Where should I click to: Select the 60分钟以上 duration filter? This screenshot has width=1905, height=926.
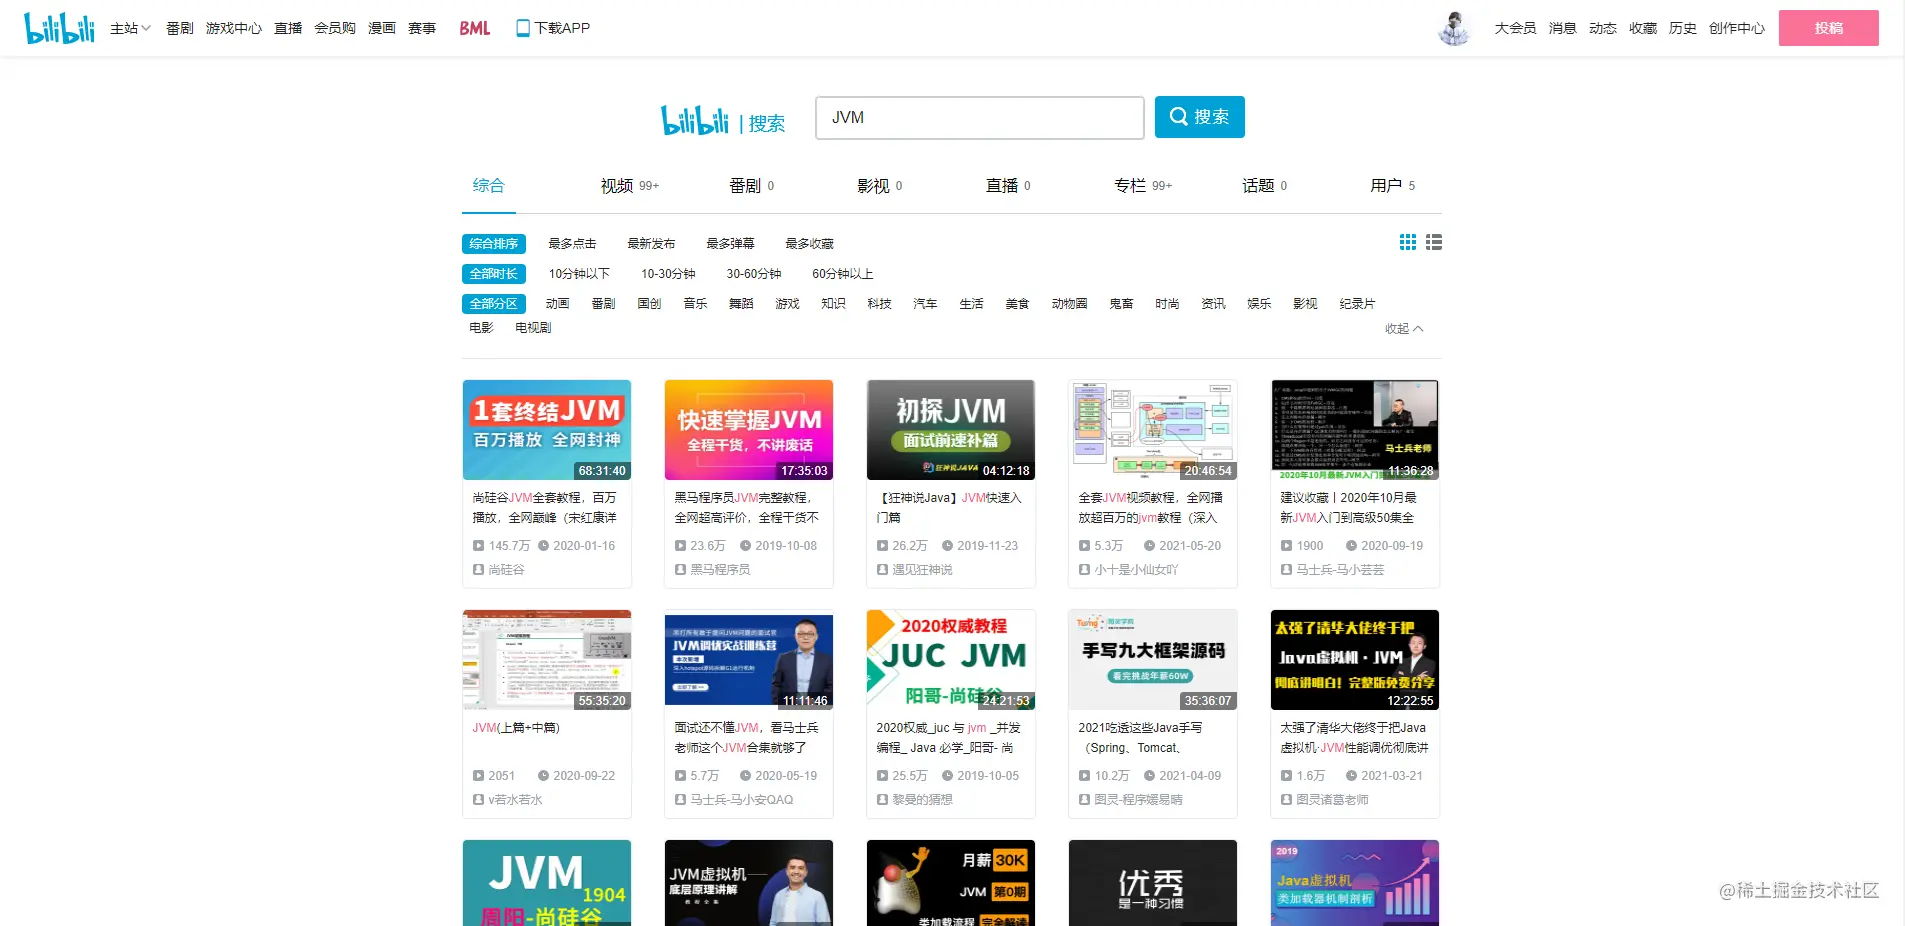click(843, 274)
